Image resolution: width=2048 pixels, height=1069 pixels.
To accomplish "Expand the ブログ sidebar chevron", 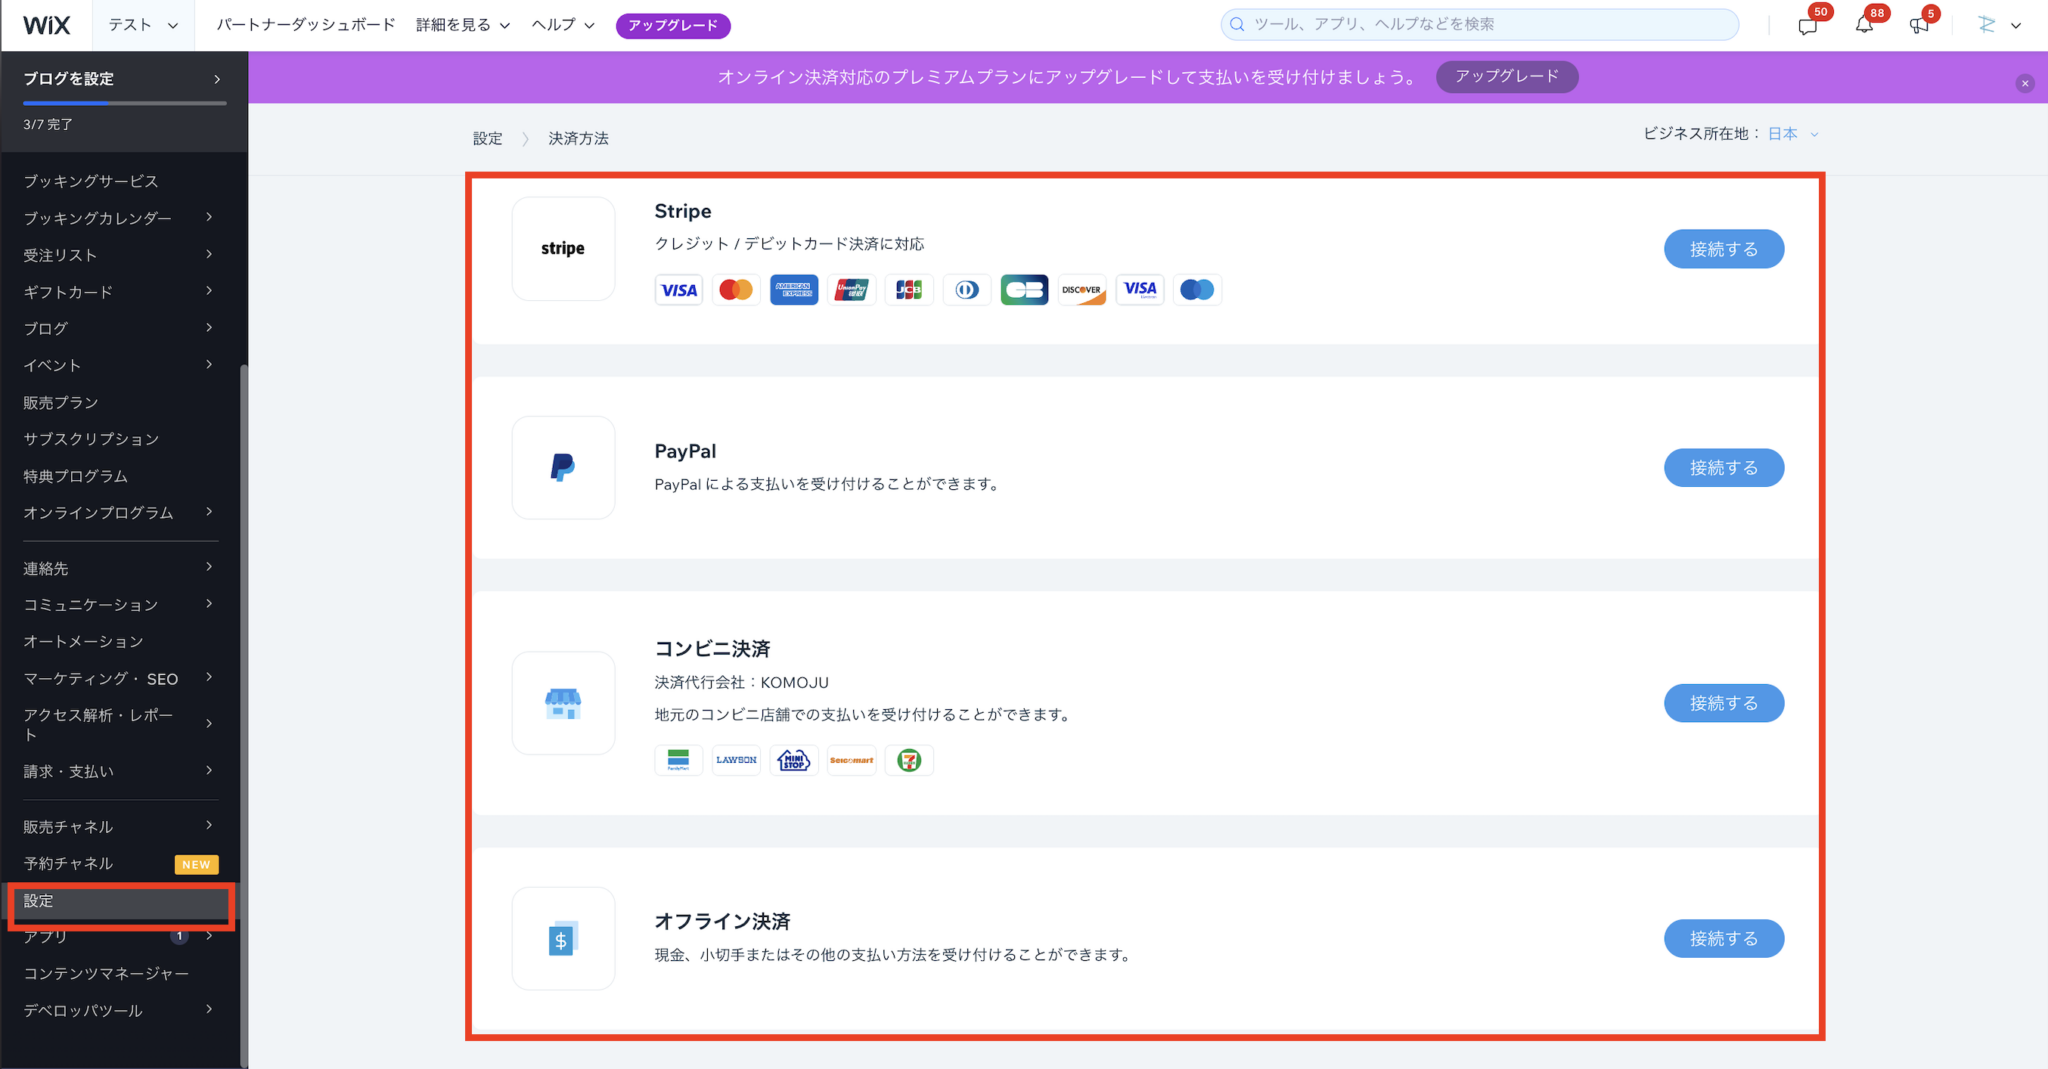I will pos(210,327).
